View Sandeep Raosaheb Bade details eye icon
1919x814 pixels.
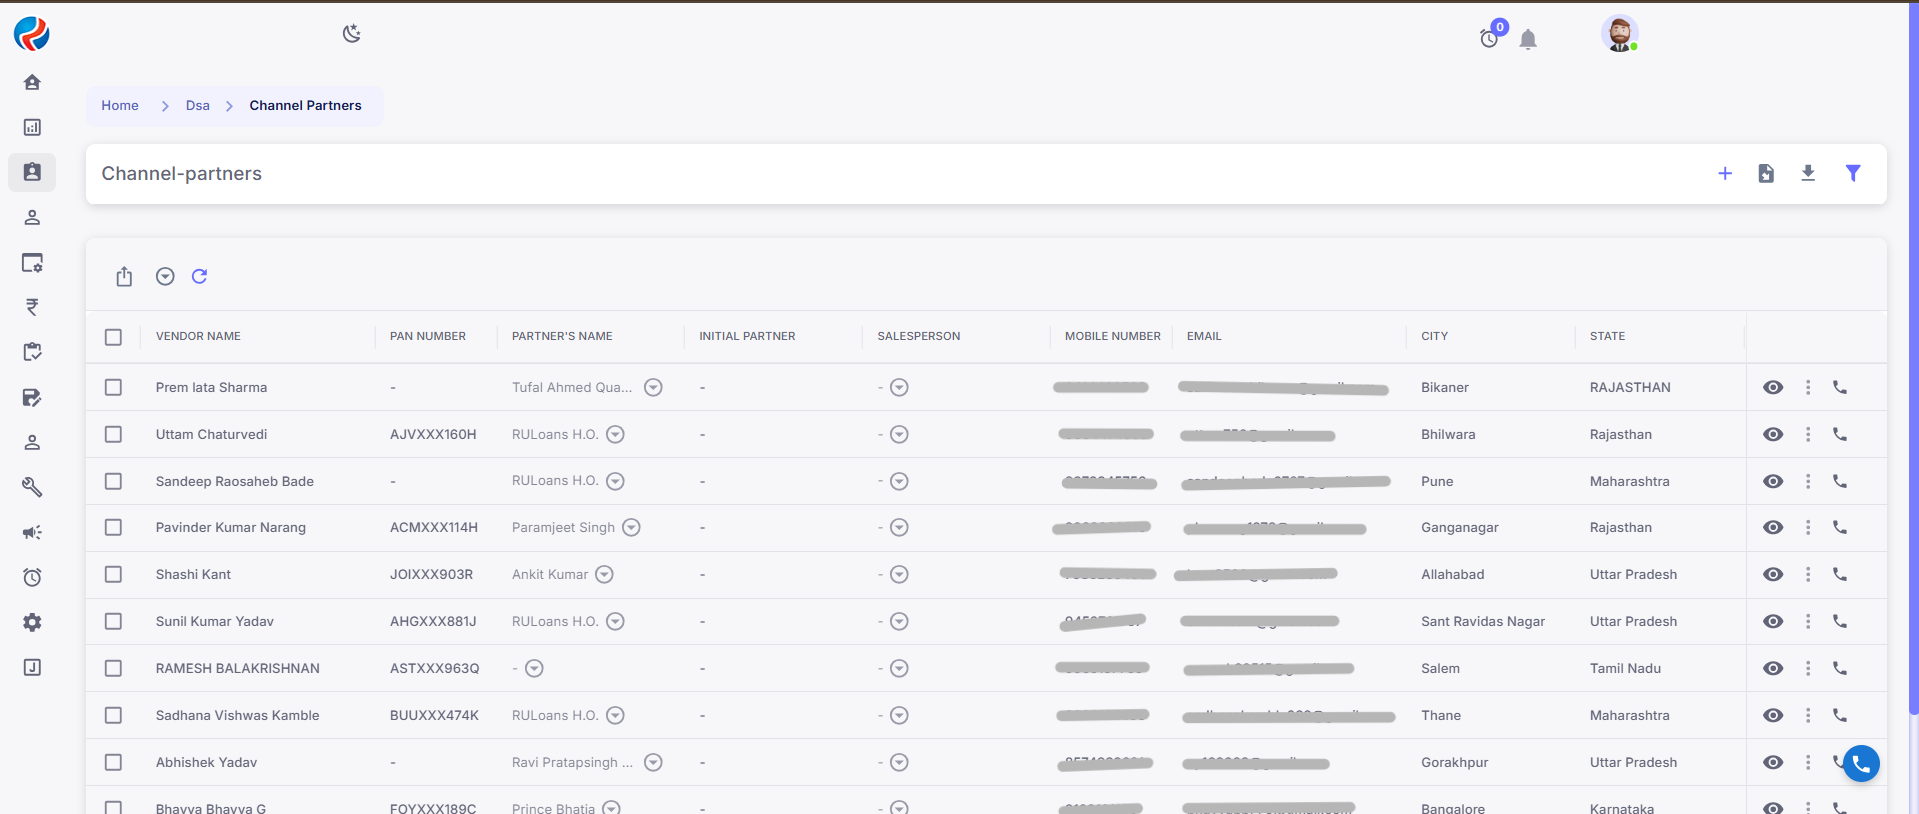click(1772, 481)
